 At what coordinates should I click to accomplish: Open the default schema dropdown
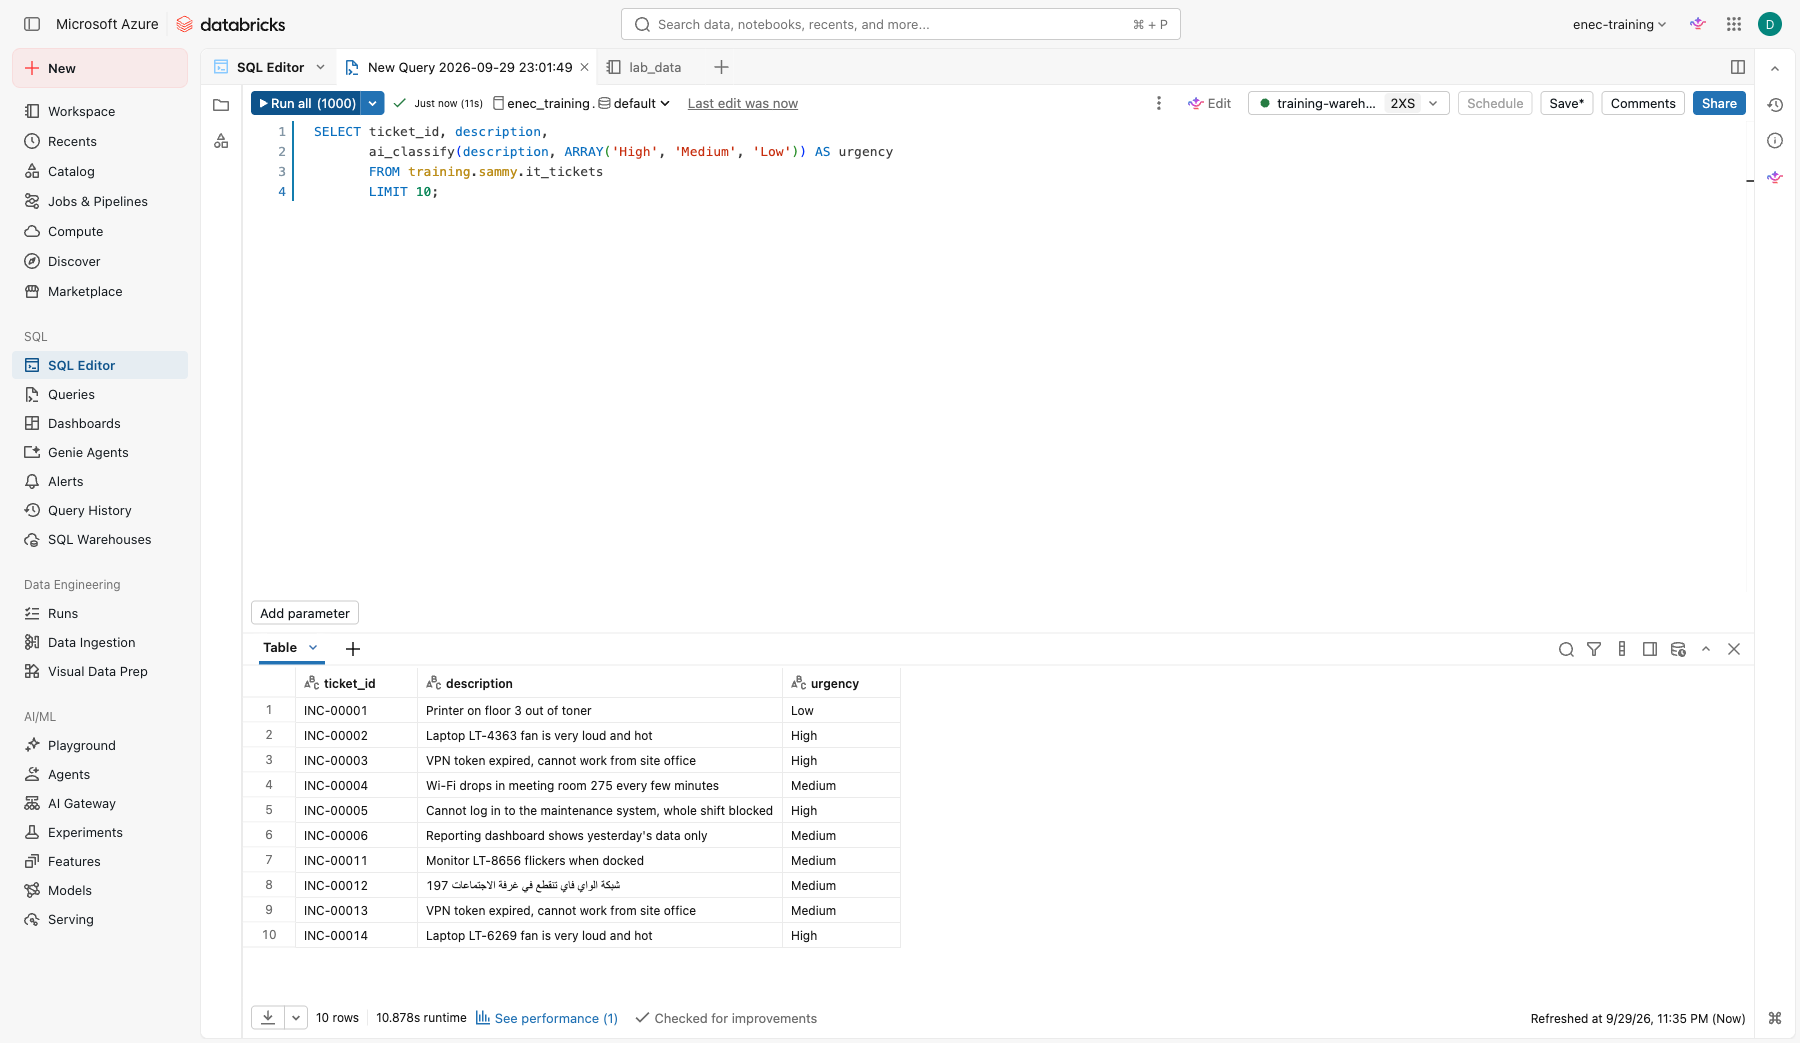[x=634, y=103]
